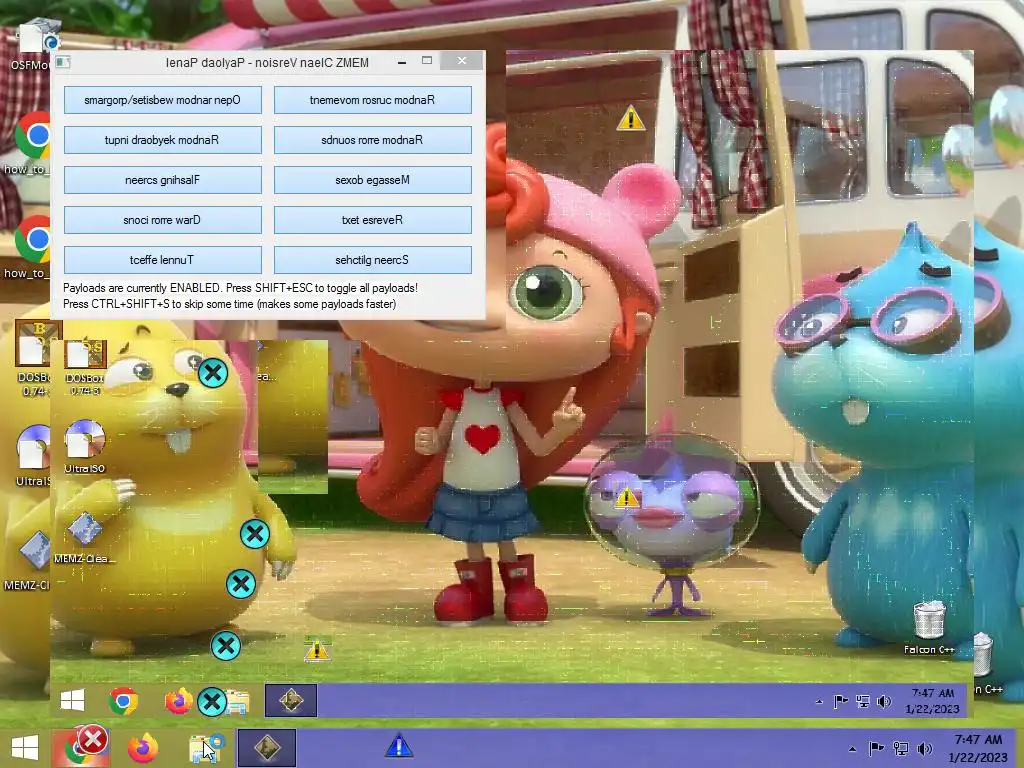Toggle the "sdnuos rorre modnaR" payload
This screenshot has width=1024, height=768.
pos(372,140)
